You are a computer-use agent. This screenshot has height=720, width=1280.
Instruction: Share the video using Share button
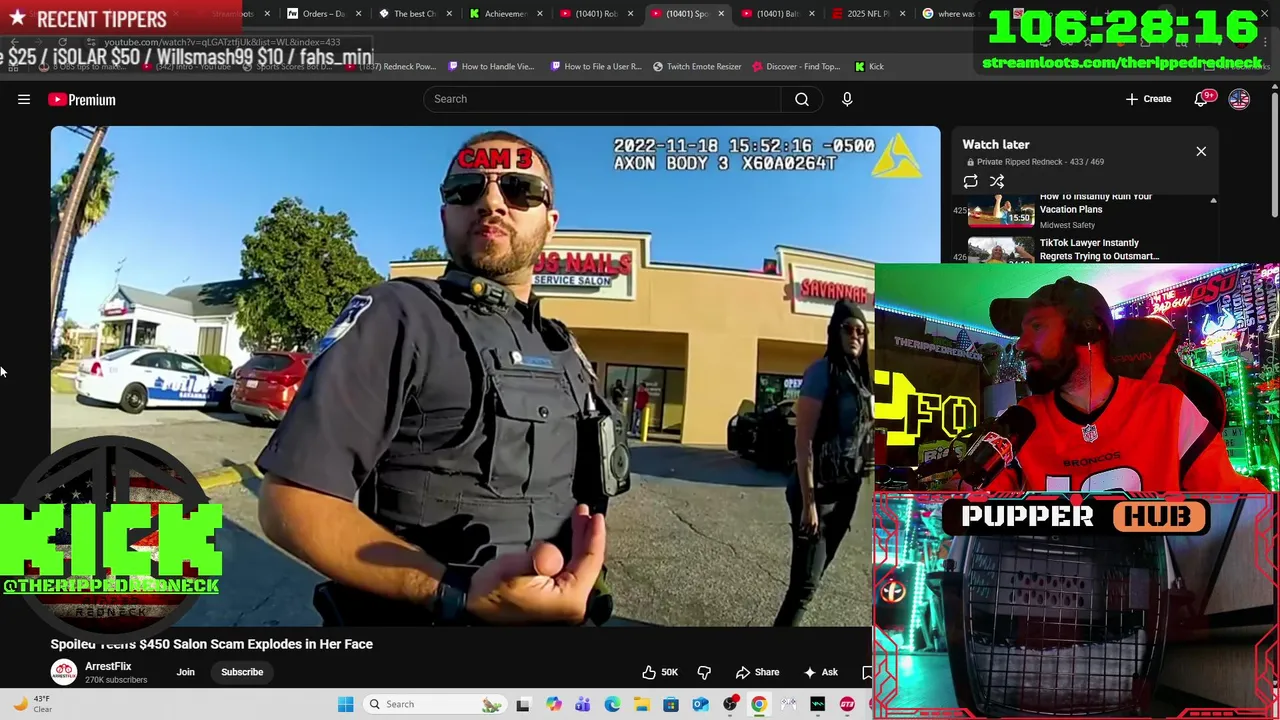tap(757, 672)
